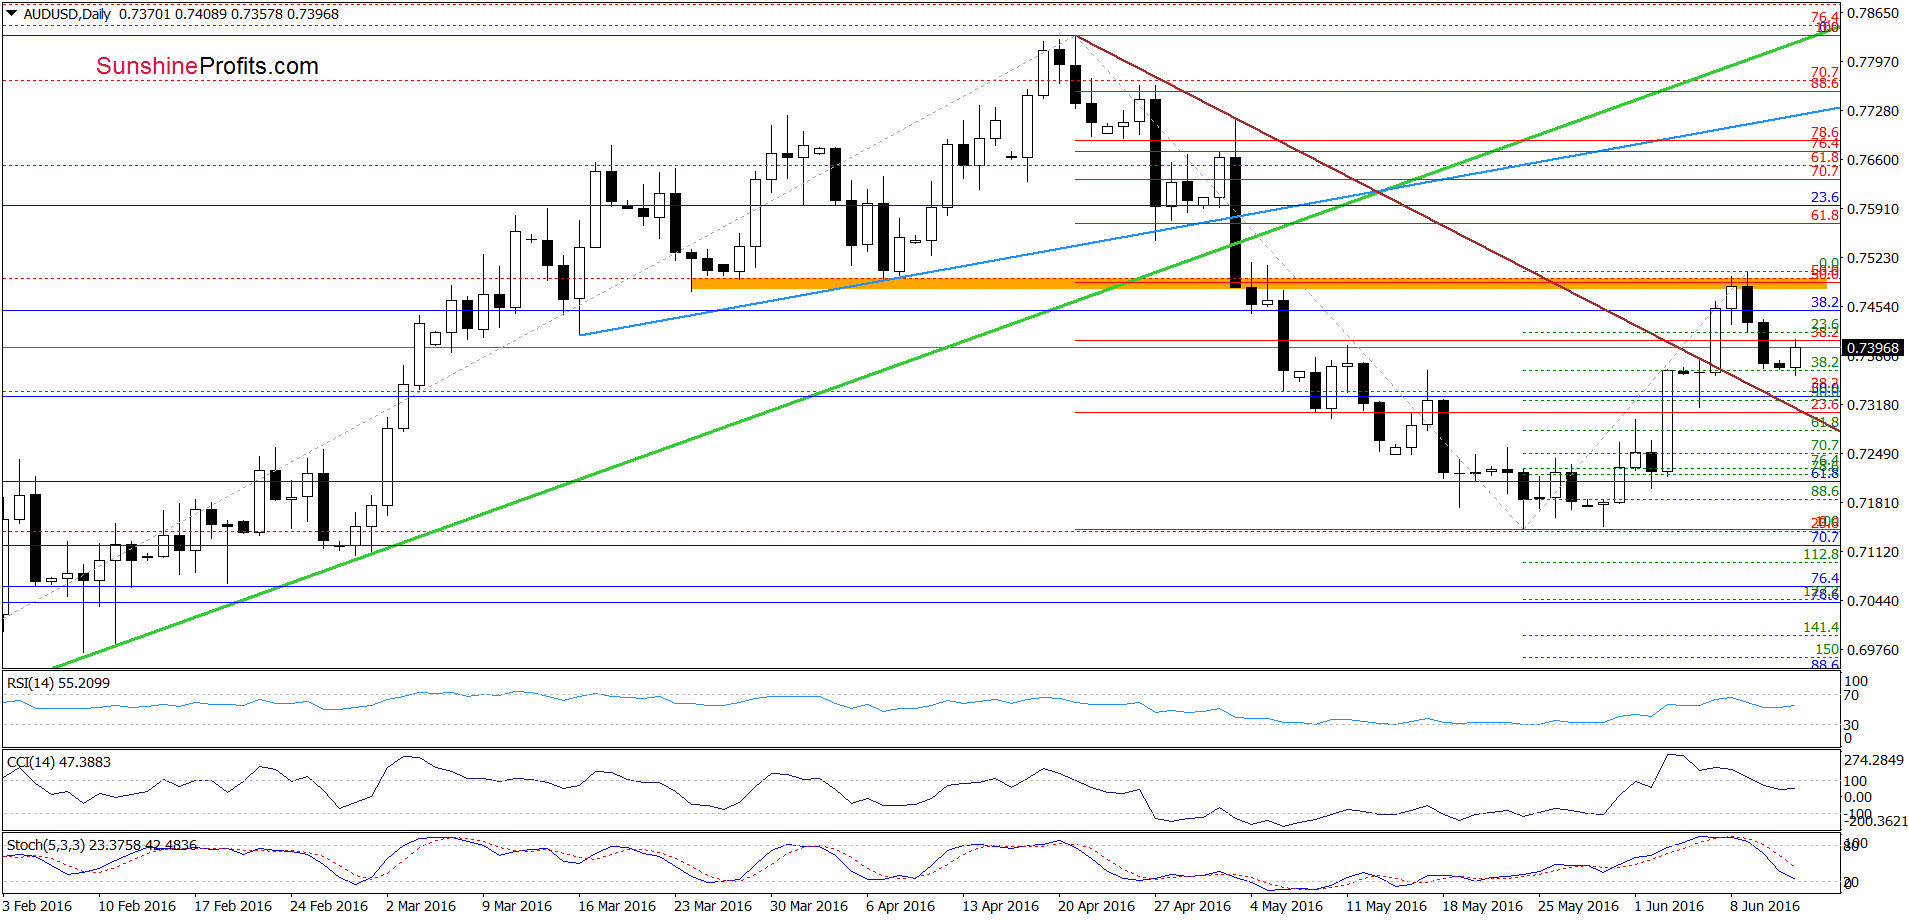The width and height of the screenshot is (1908, 920).
Task: Select the current price tag 0.73968
Action: click(x=1874, y=349)
